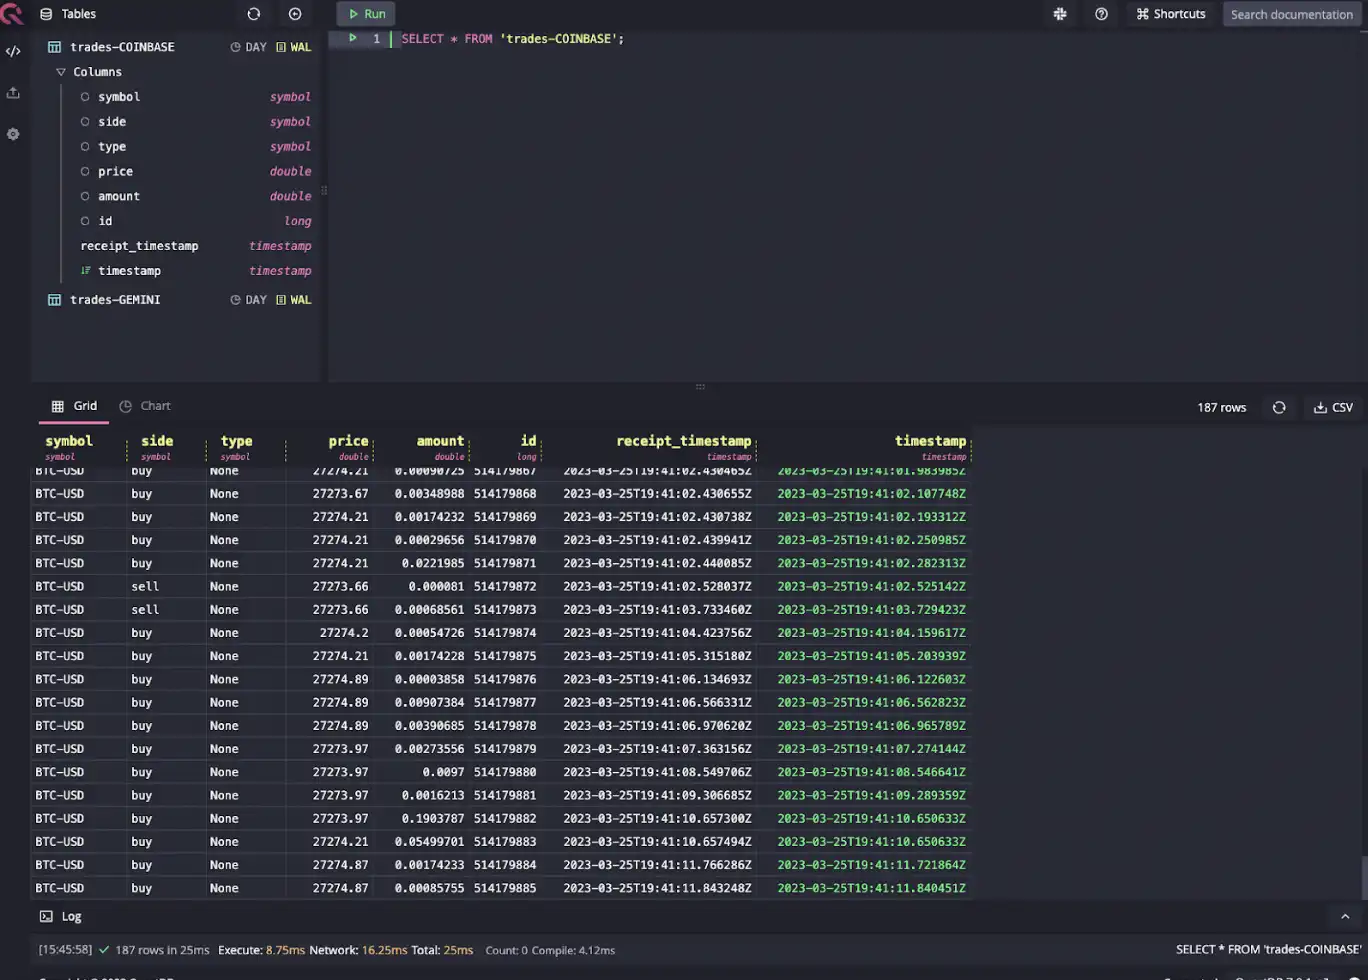This screenshot has width=1368, height=980.
Task: Click the Log terminal icon
Action: (46, 916)
